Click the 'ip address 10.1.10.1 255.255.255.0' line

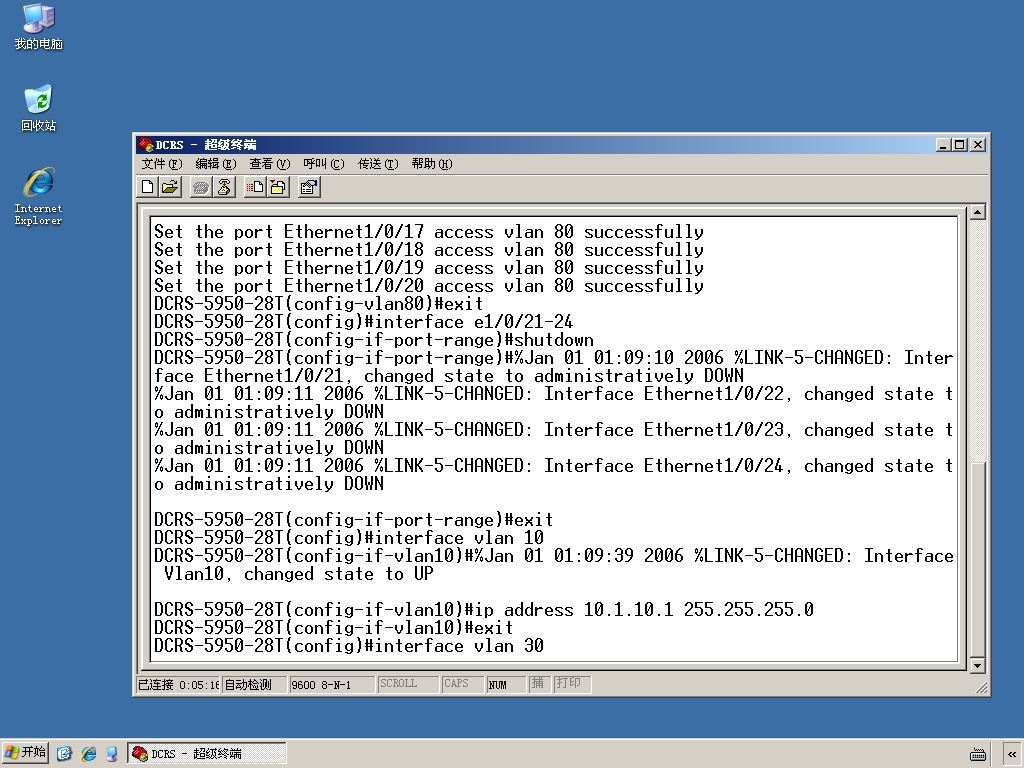484,610
